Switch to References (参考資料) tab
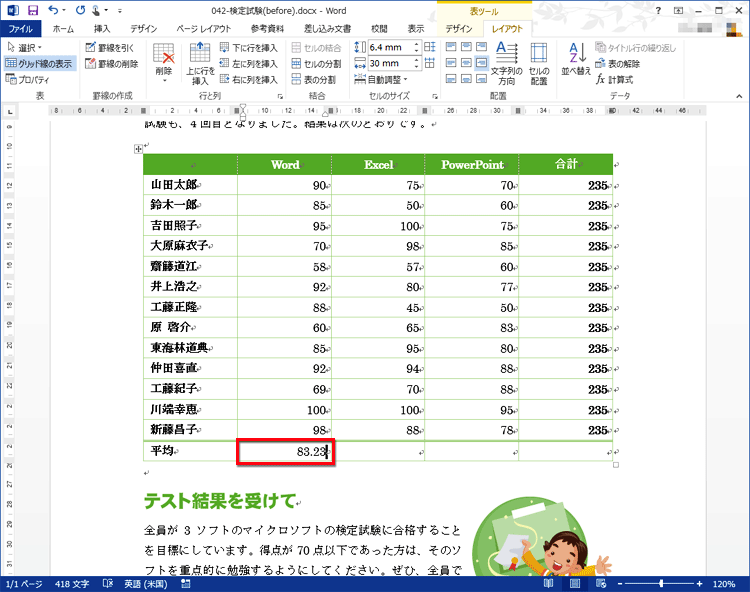 point(267,29)
